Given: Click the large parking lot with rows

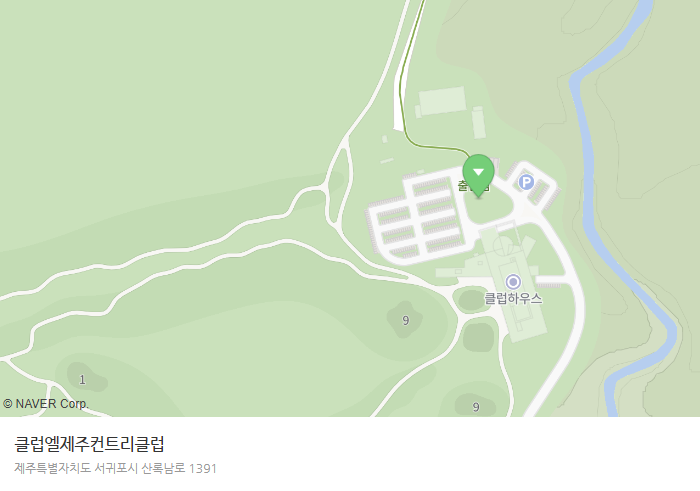Looking at the screenshot, I should coord(415,216).
